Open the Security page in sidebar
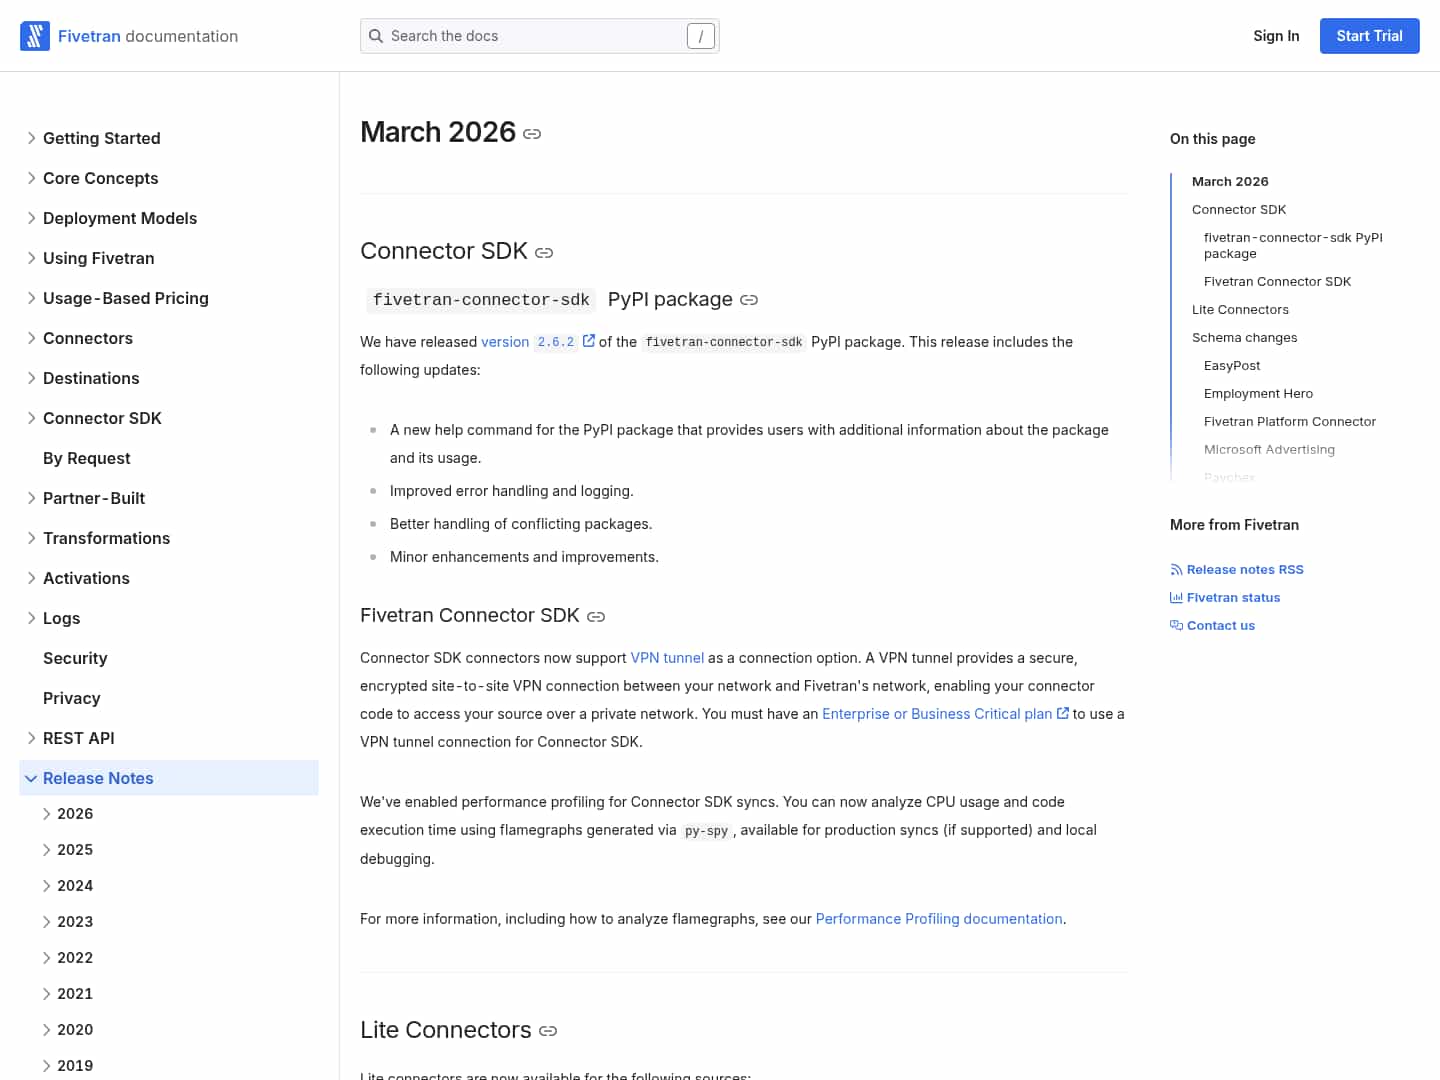This screenshot has width=1440, height=1080. pyautogui.click(x=75, y=658)
